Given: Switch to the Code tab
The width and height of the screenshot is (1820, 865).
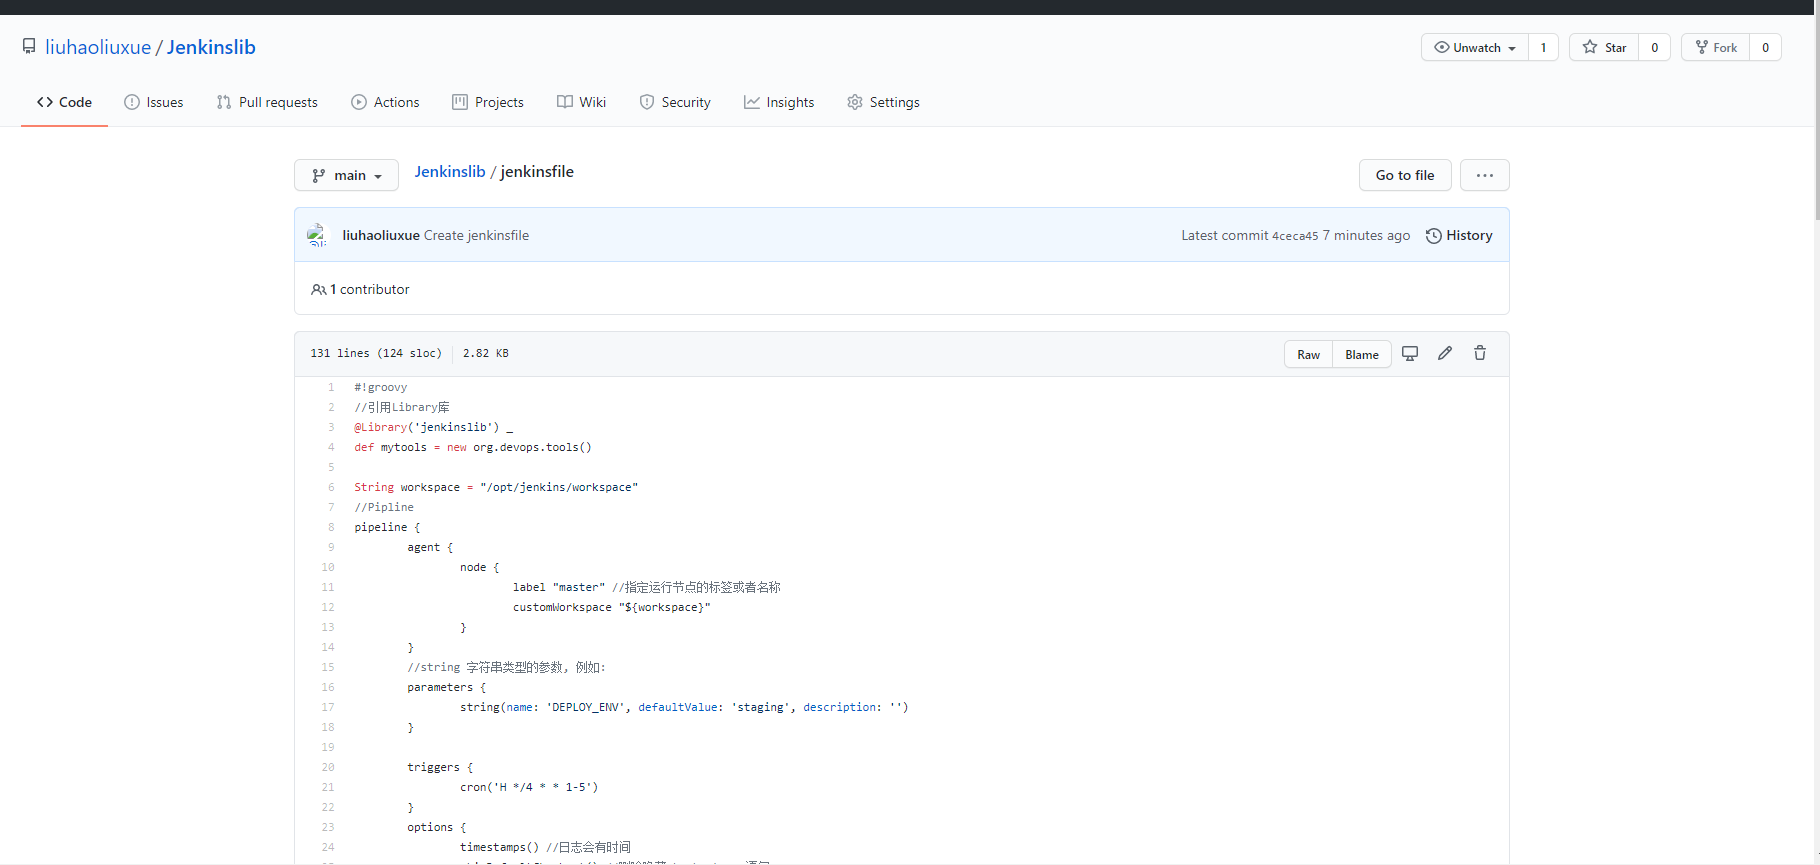Looking at the screenshot, I should coord(64,102).
